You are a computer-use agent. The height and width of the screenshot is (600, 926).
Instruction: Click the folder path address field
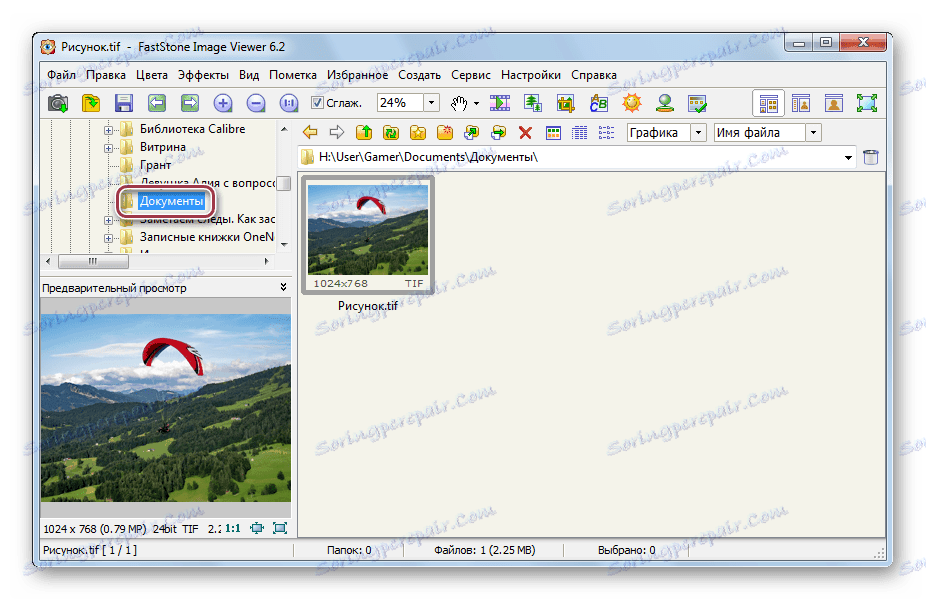click(x=578, y=157)
